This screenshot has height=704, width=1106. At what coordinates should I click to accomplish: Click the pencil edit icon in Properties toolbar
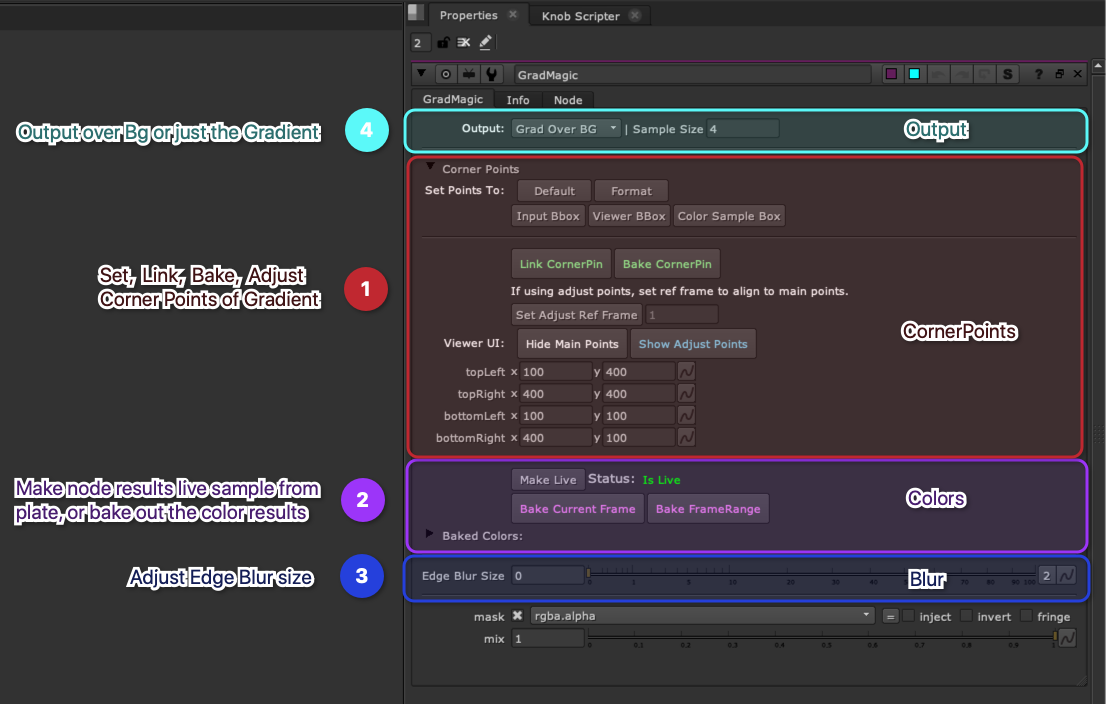[x=485, y=42]
